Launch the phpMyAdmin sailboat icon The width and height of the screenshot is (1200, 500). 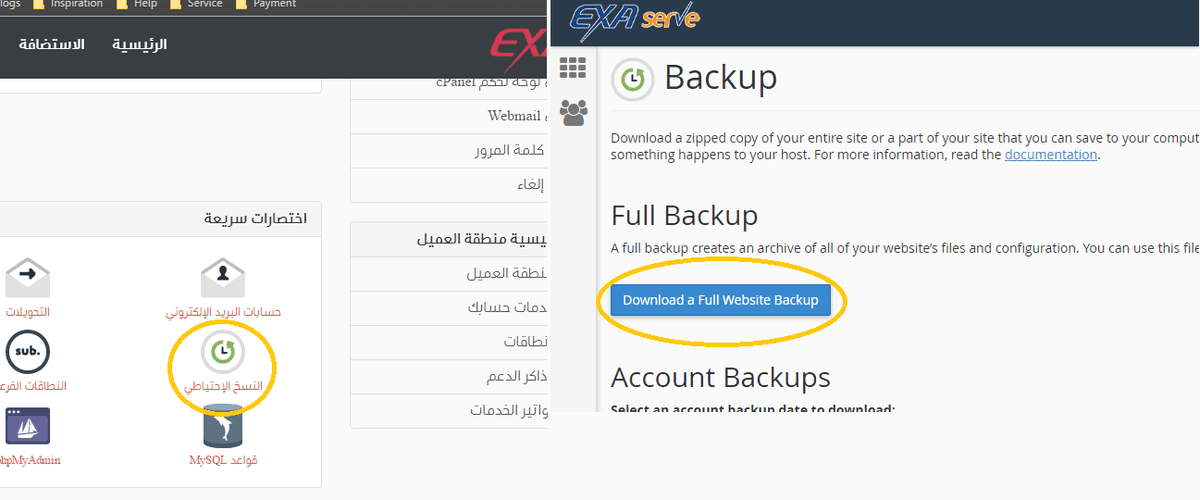(27, 426)
